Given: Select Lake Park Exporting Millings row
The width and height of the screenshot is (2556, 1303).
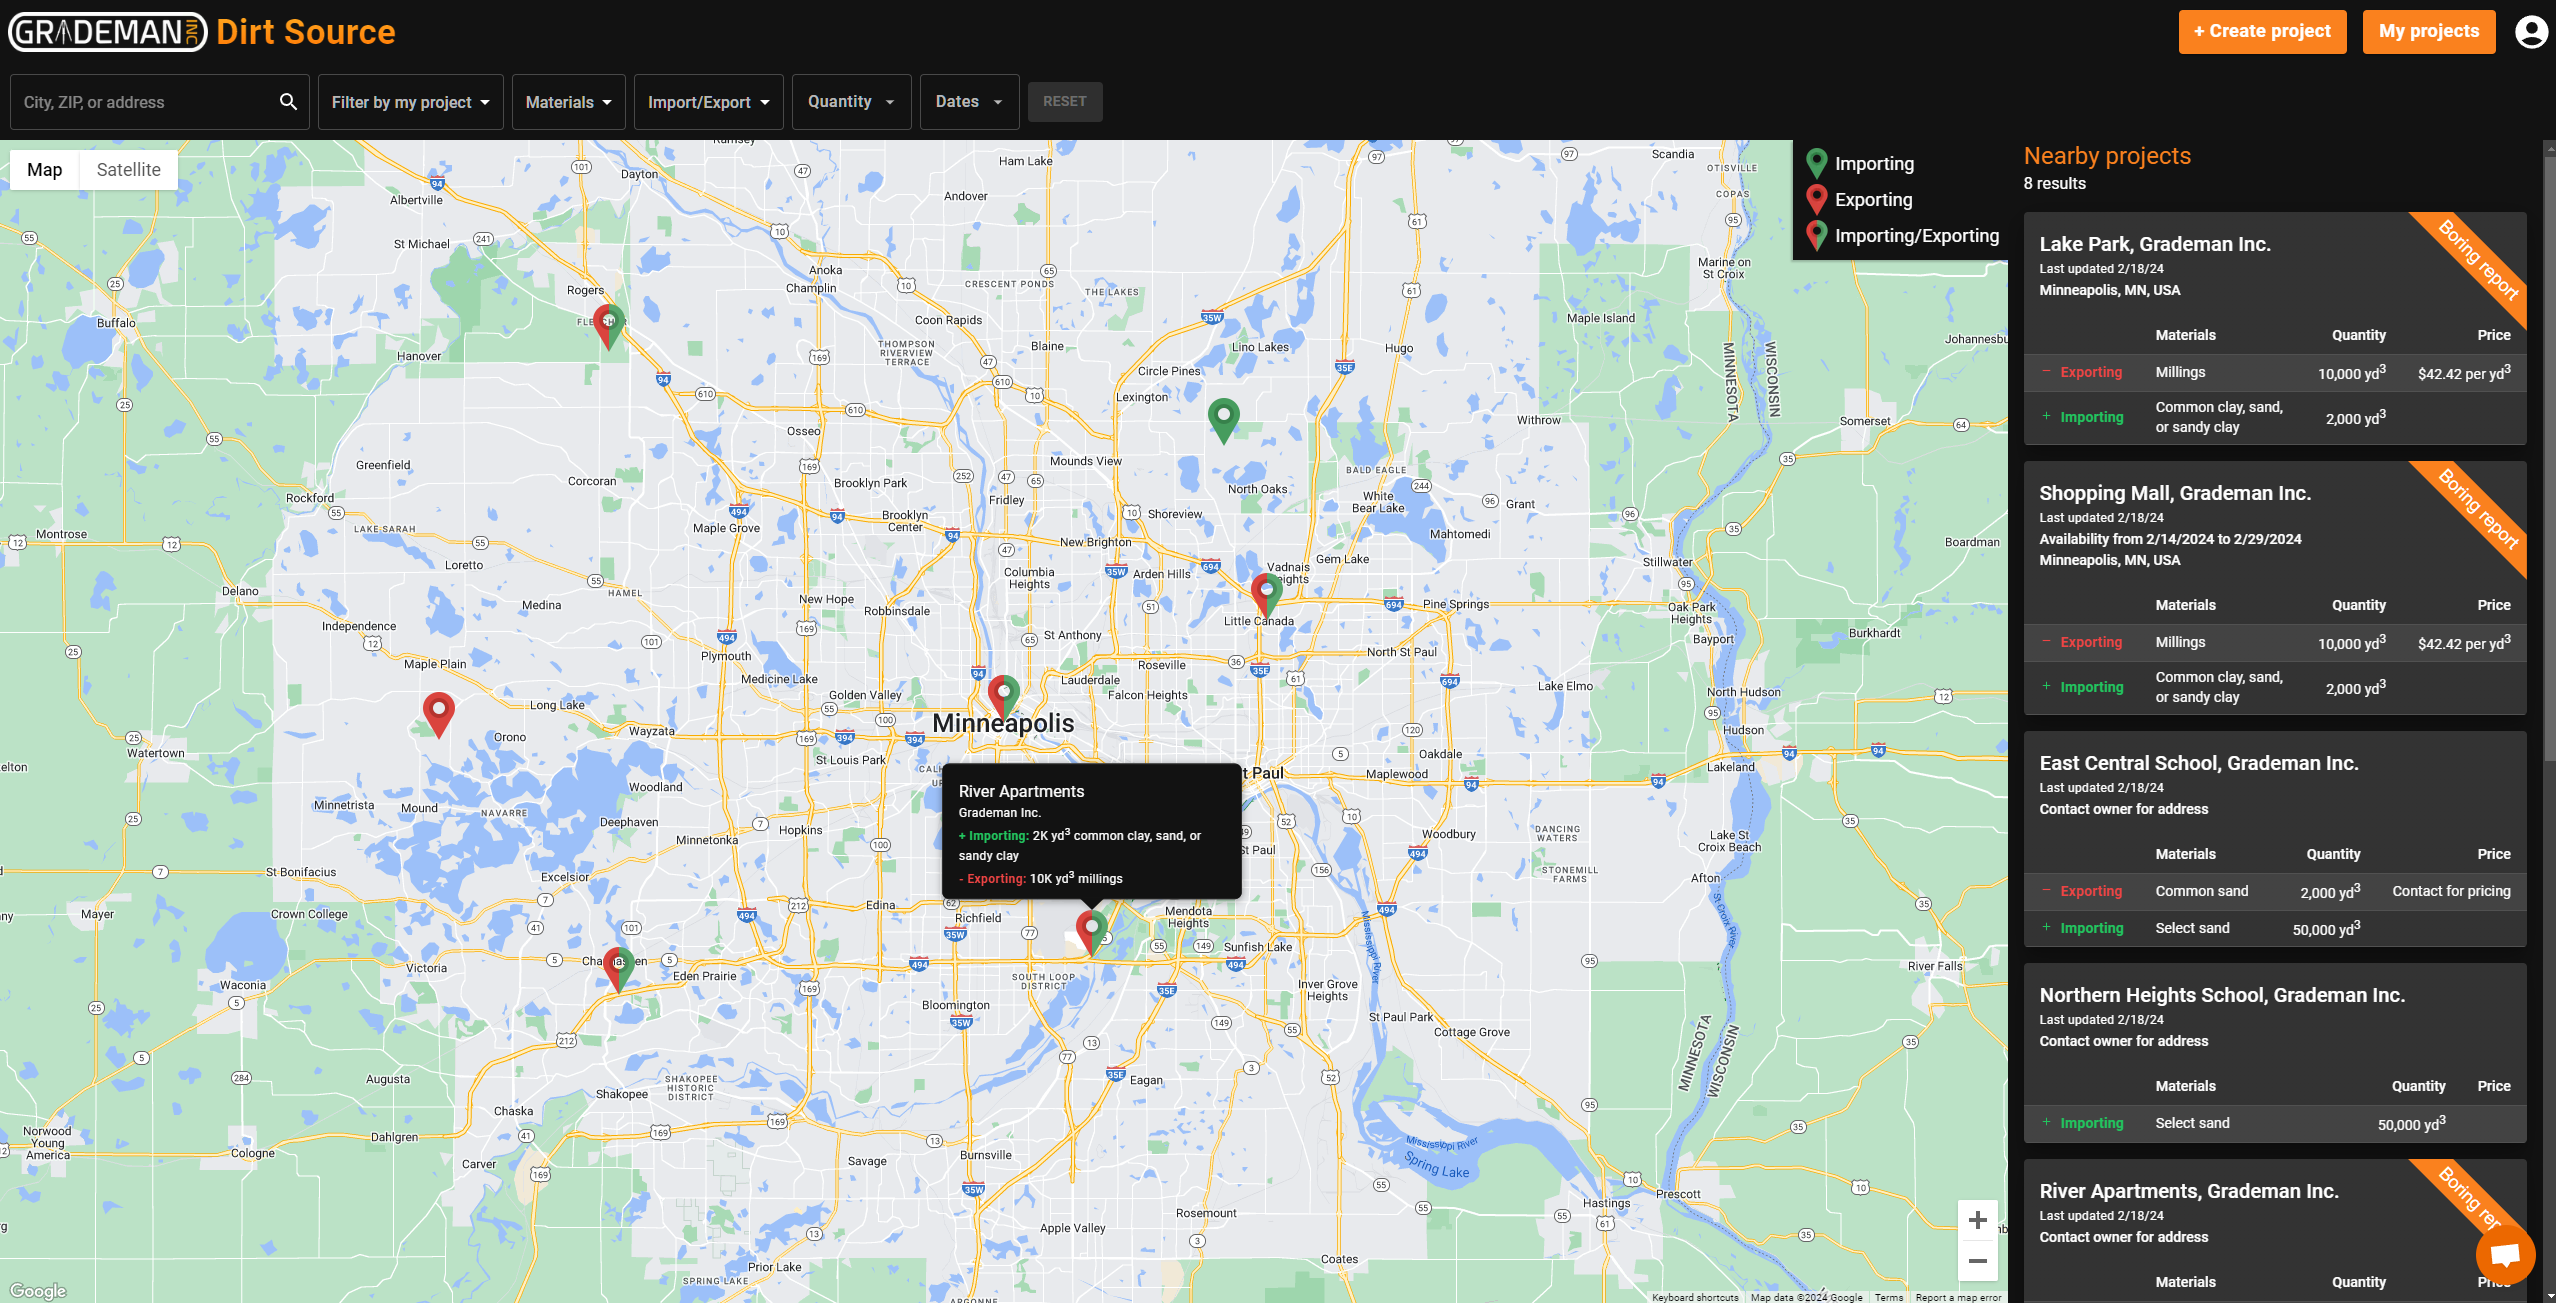Looking at the screenshot, I should (x=2275, y=372).
